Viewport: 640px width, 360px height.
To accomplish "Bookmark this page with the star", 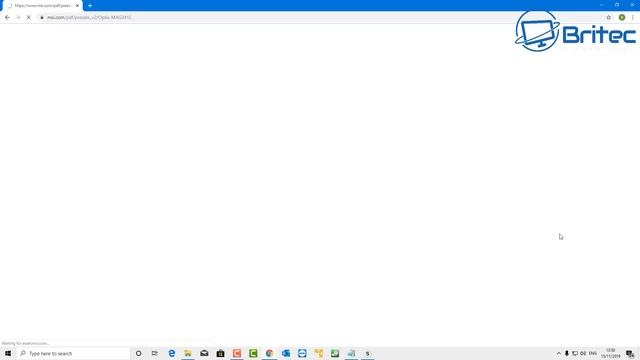I will coord(609,18).
